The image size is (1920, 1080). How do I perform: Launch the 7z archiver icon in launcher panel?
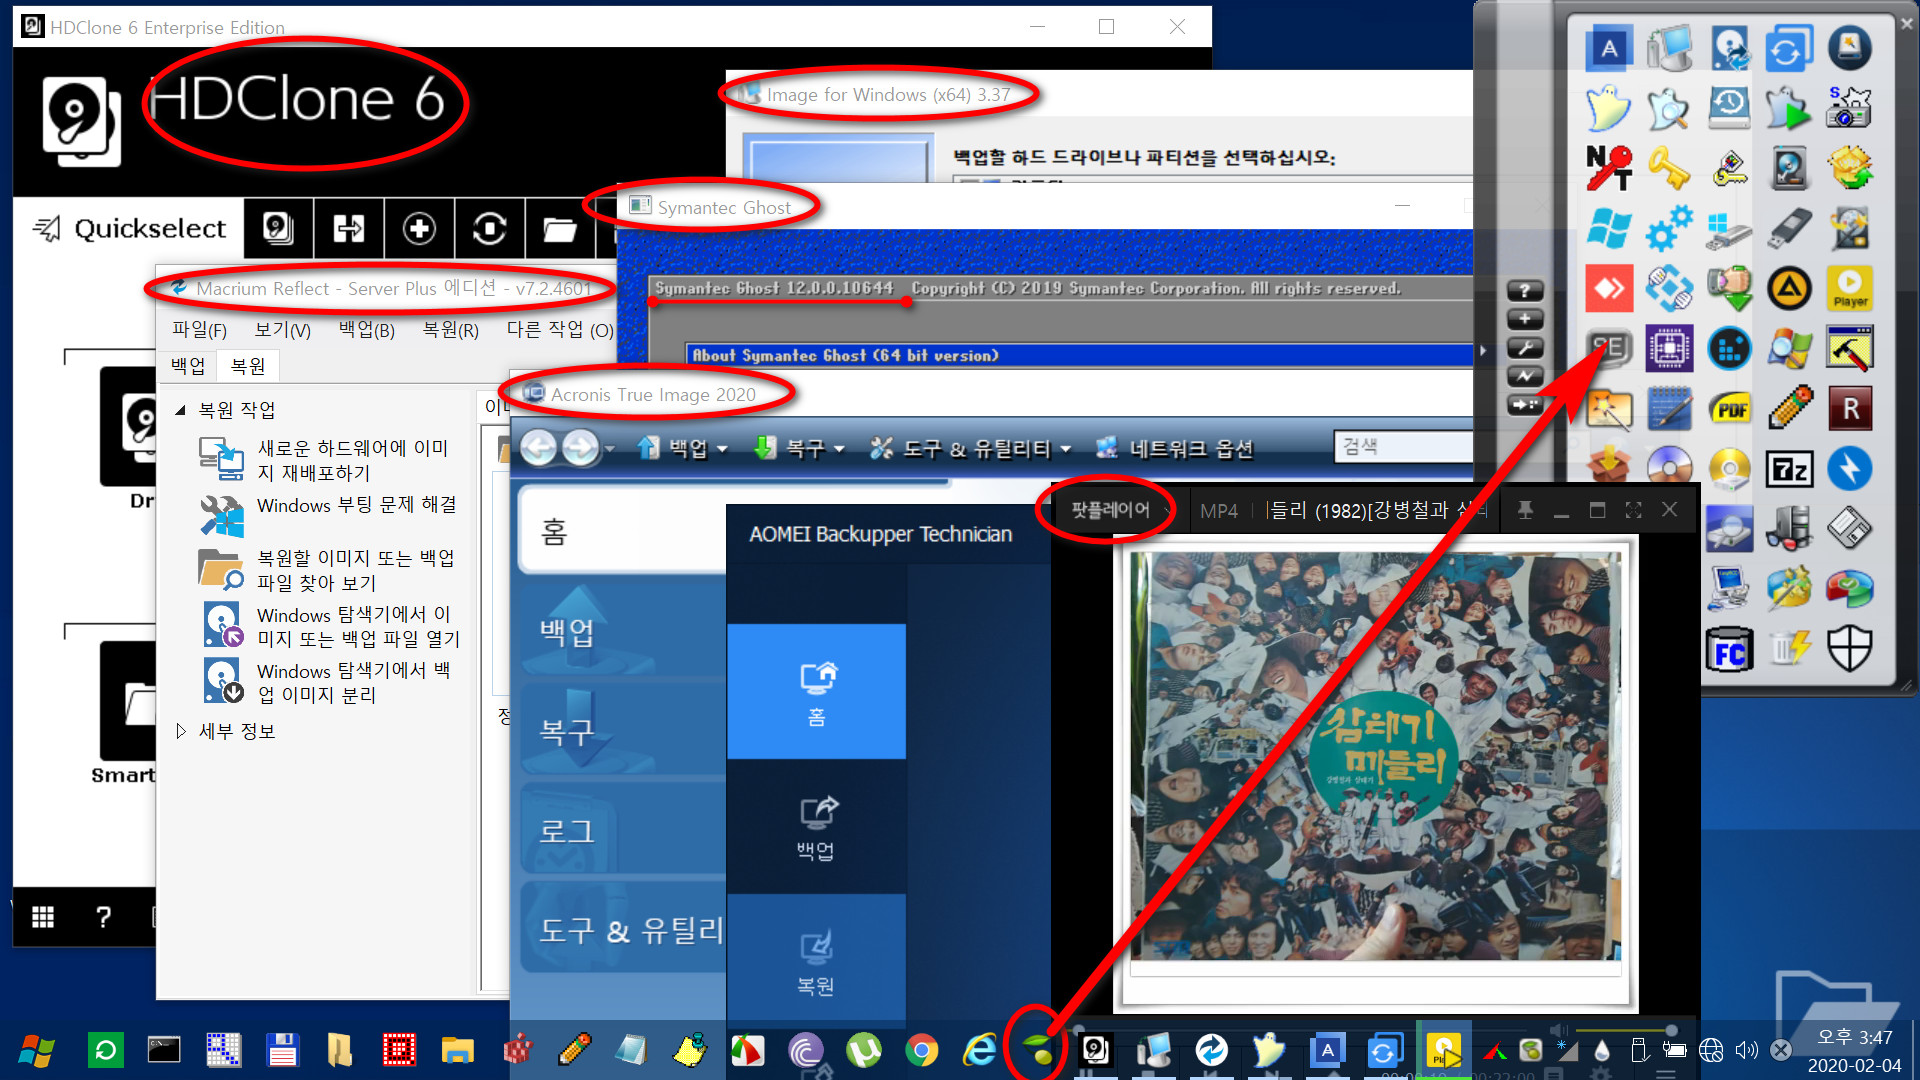(1789, 469)
